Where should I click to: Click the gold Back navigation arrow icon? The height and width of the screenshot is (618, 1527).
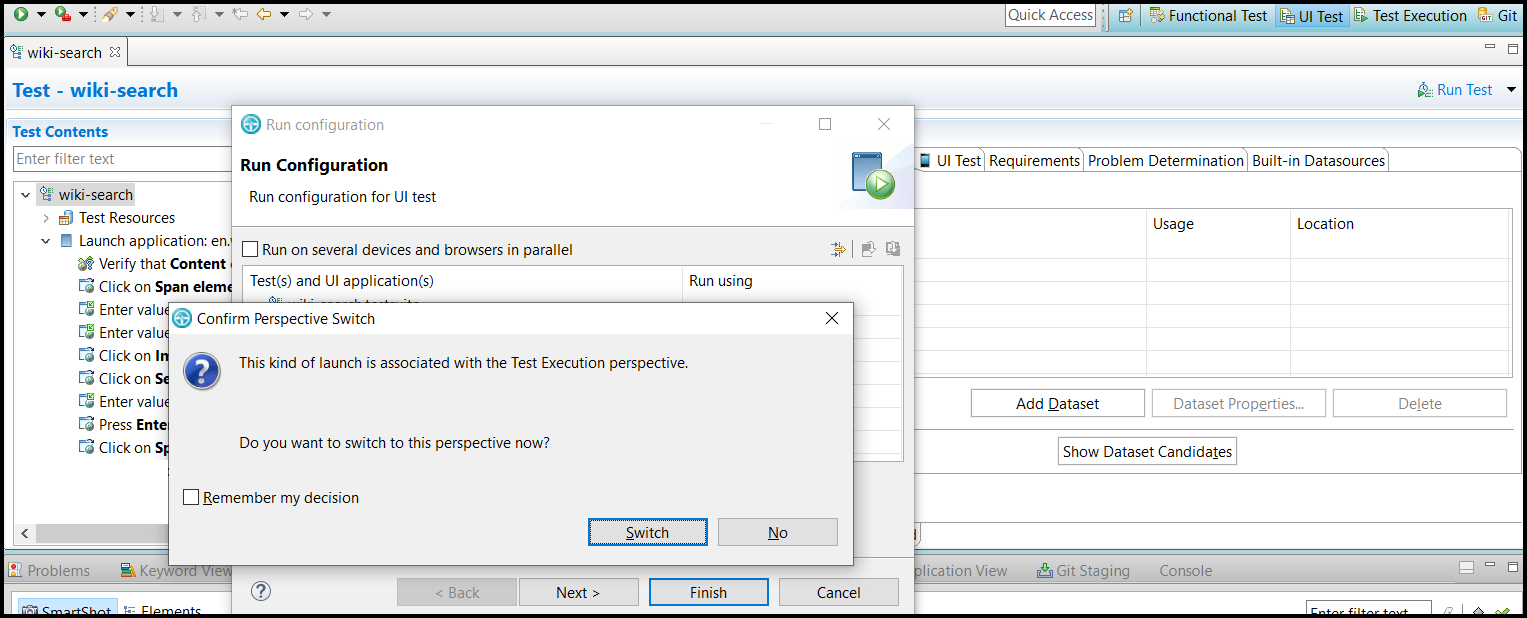[x=264, y=14]
